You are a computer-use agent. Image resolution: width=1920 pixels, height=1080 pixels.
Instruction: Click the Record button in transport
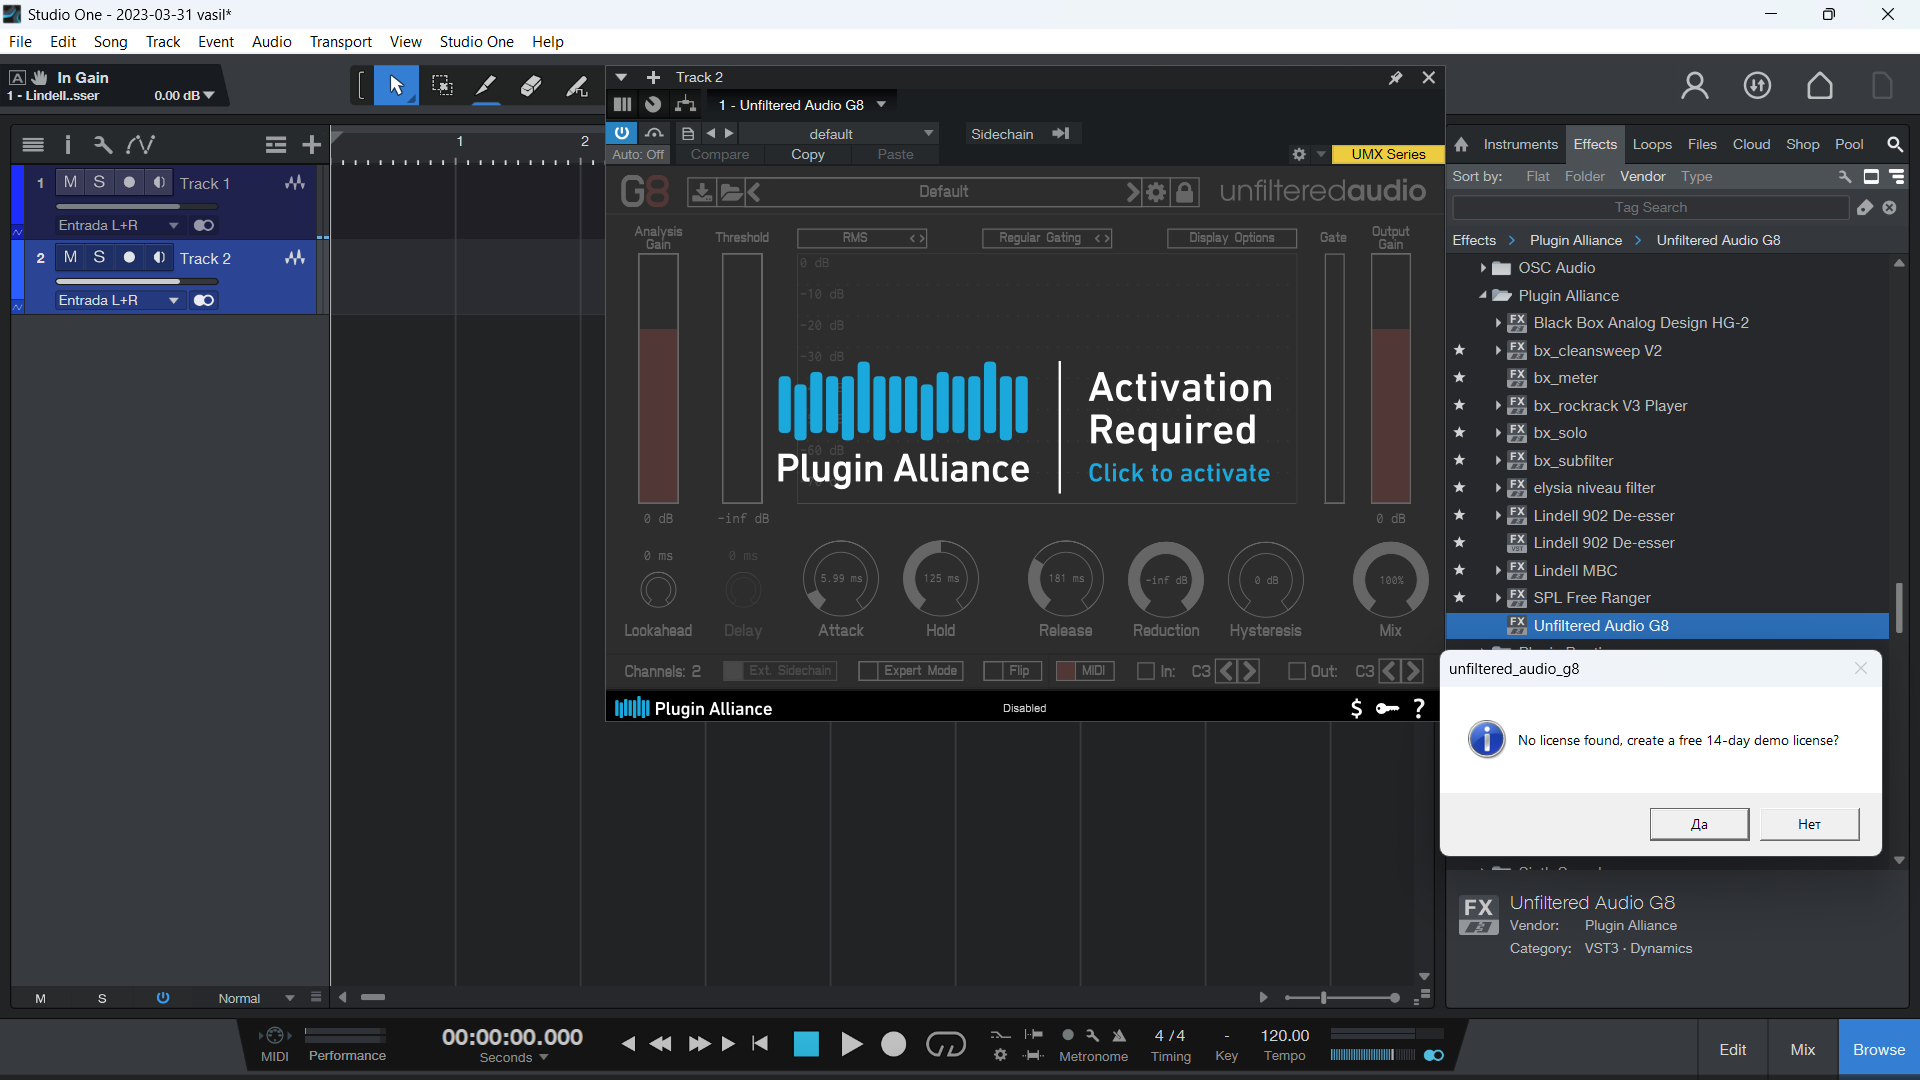tap(893, 1045)
